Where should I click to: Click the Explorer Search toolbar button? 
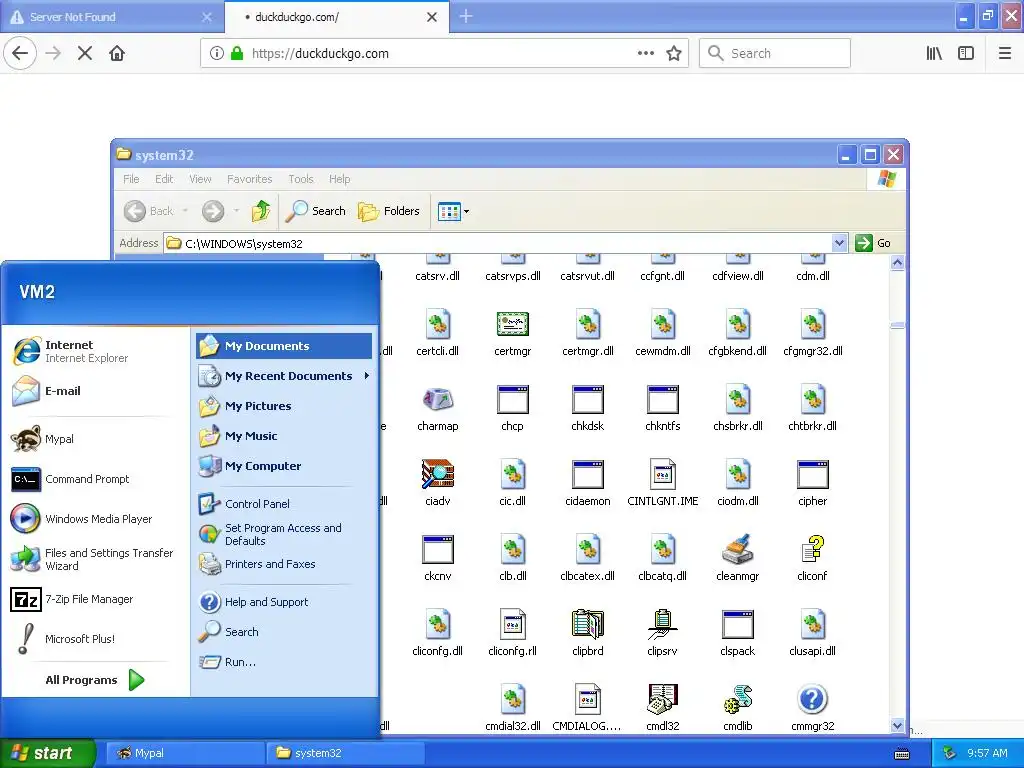point(316,211)
